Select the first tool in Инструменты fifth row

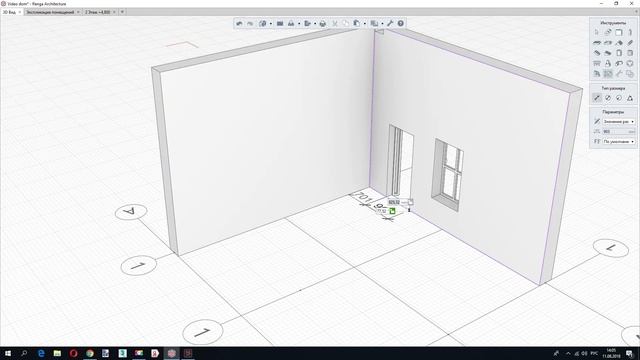click(597, 74)
